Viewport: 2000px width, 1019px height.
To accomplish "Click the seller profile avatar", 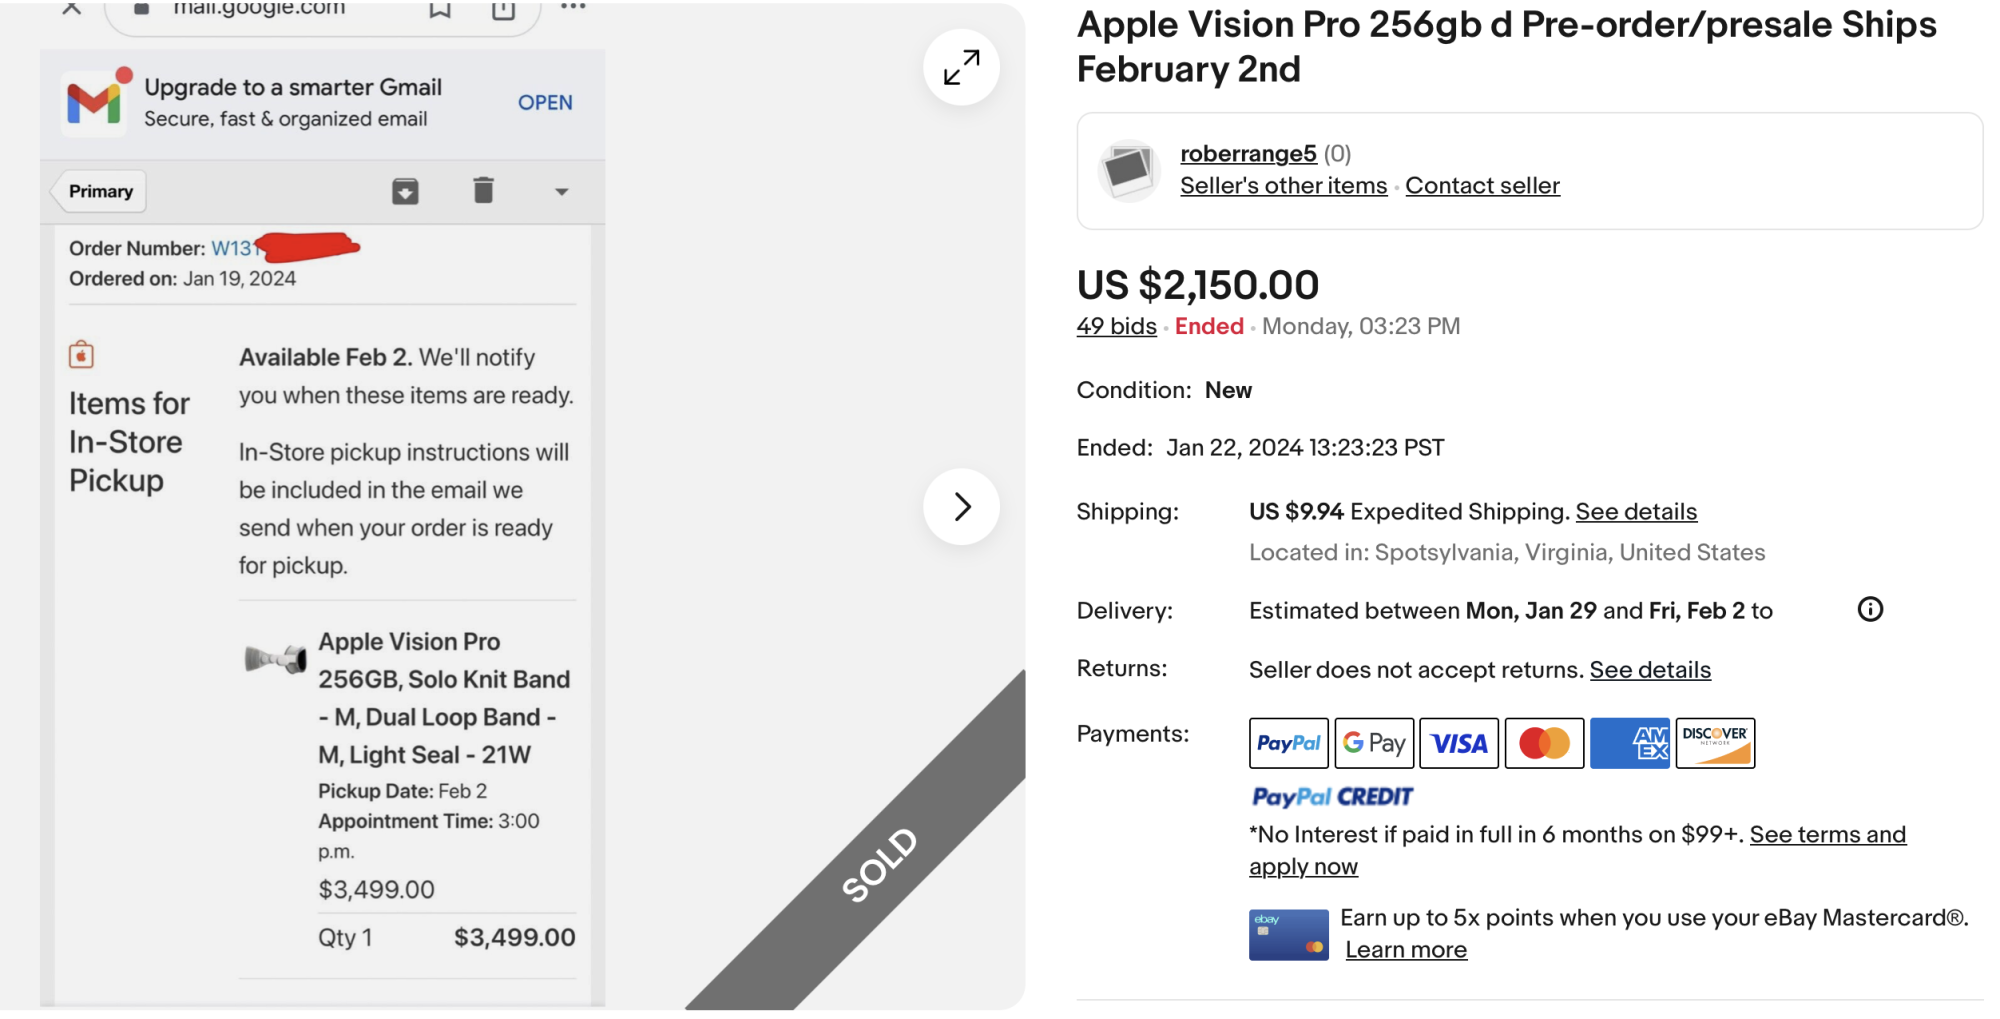I will point(1129,170).
